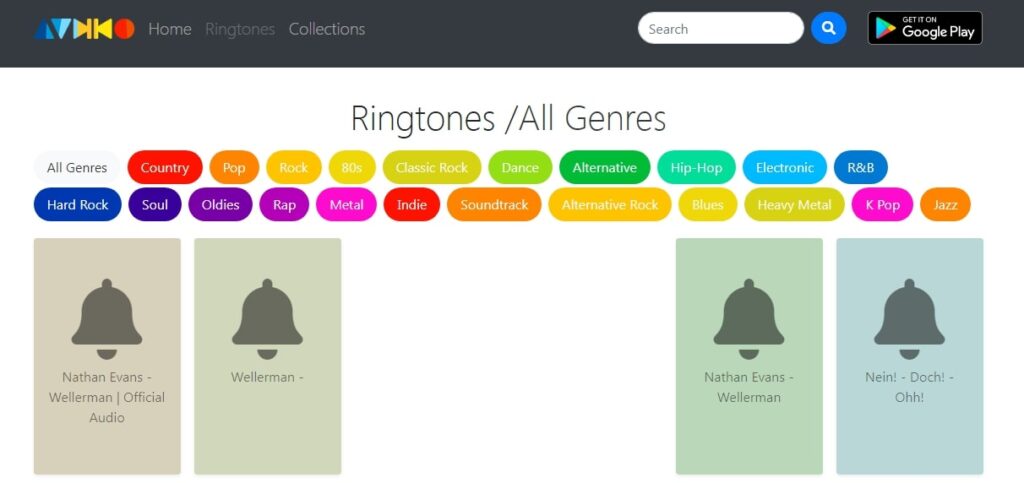Open the Heavy Metal genre tag
The width and height of the screenshot is (1024, 483).
pos(794,205)
